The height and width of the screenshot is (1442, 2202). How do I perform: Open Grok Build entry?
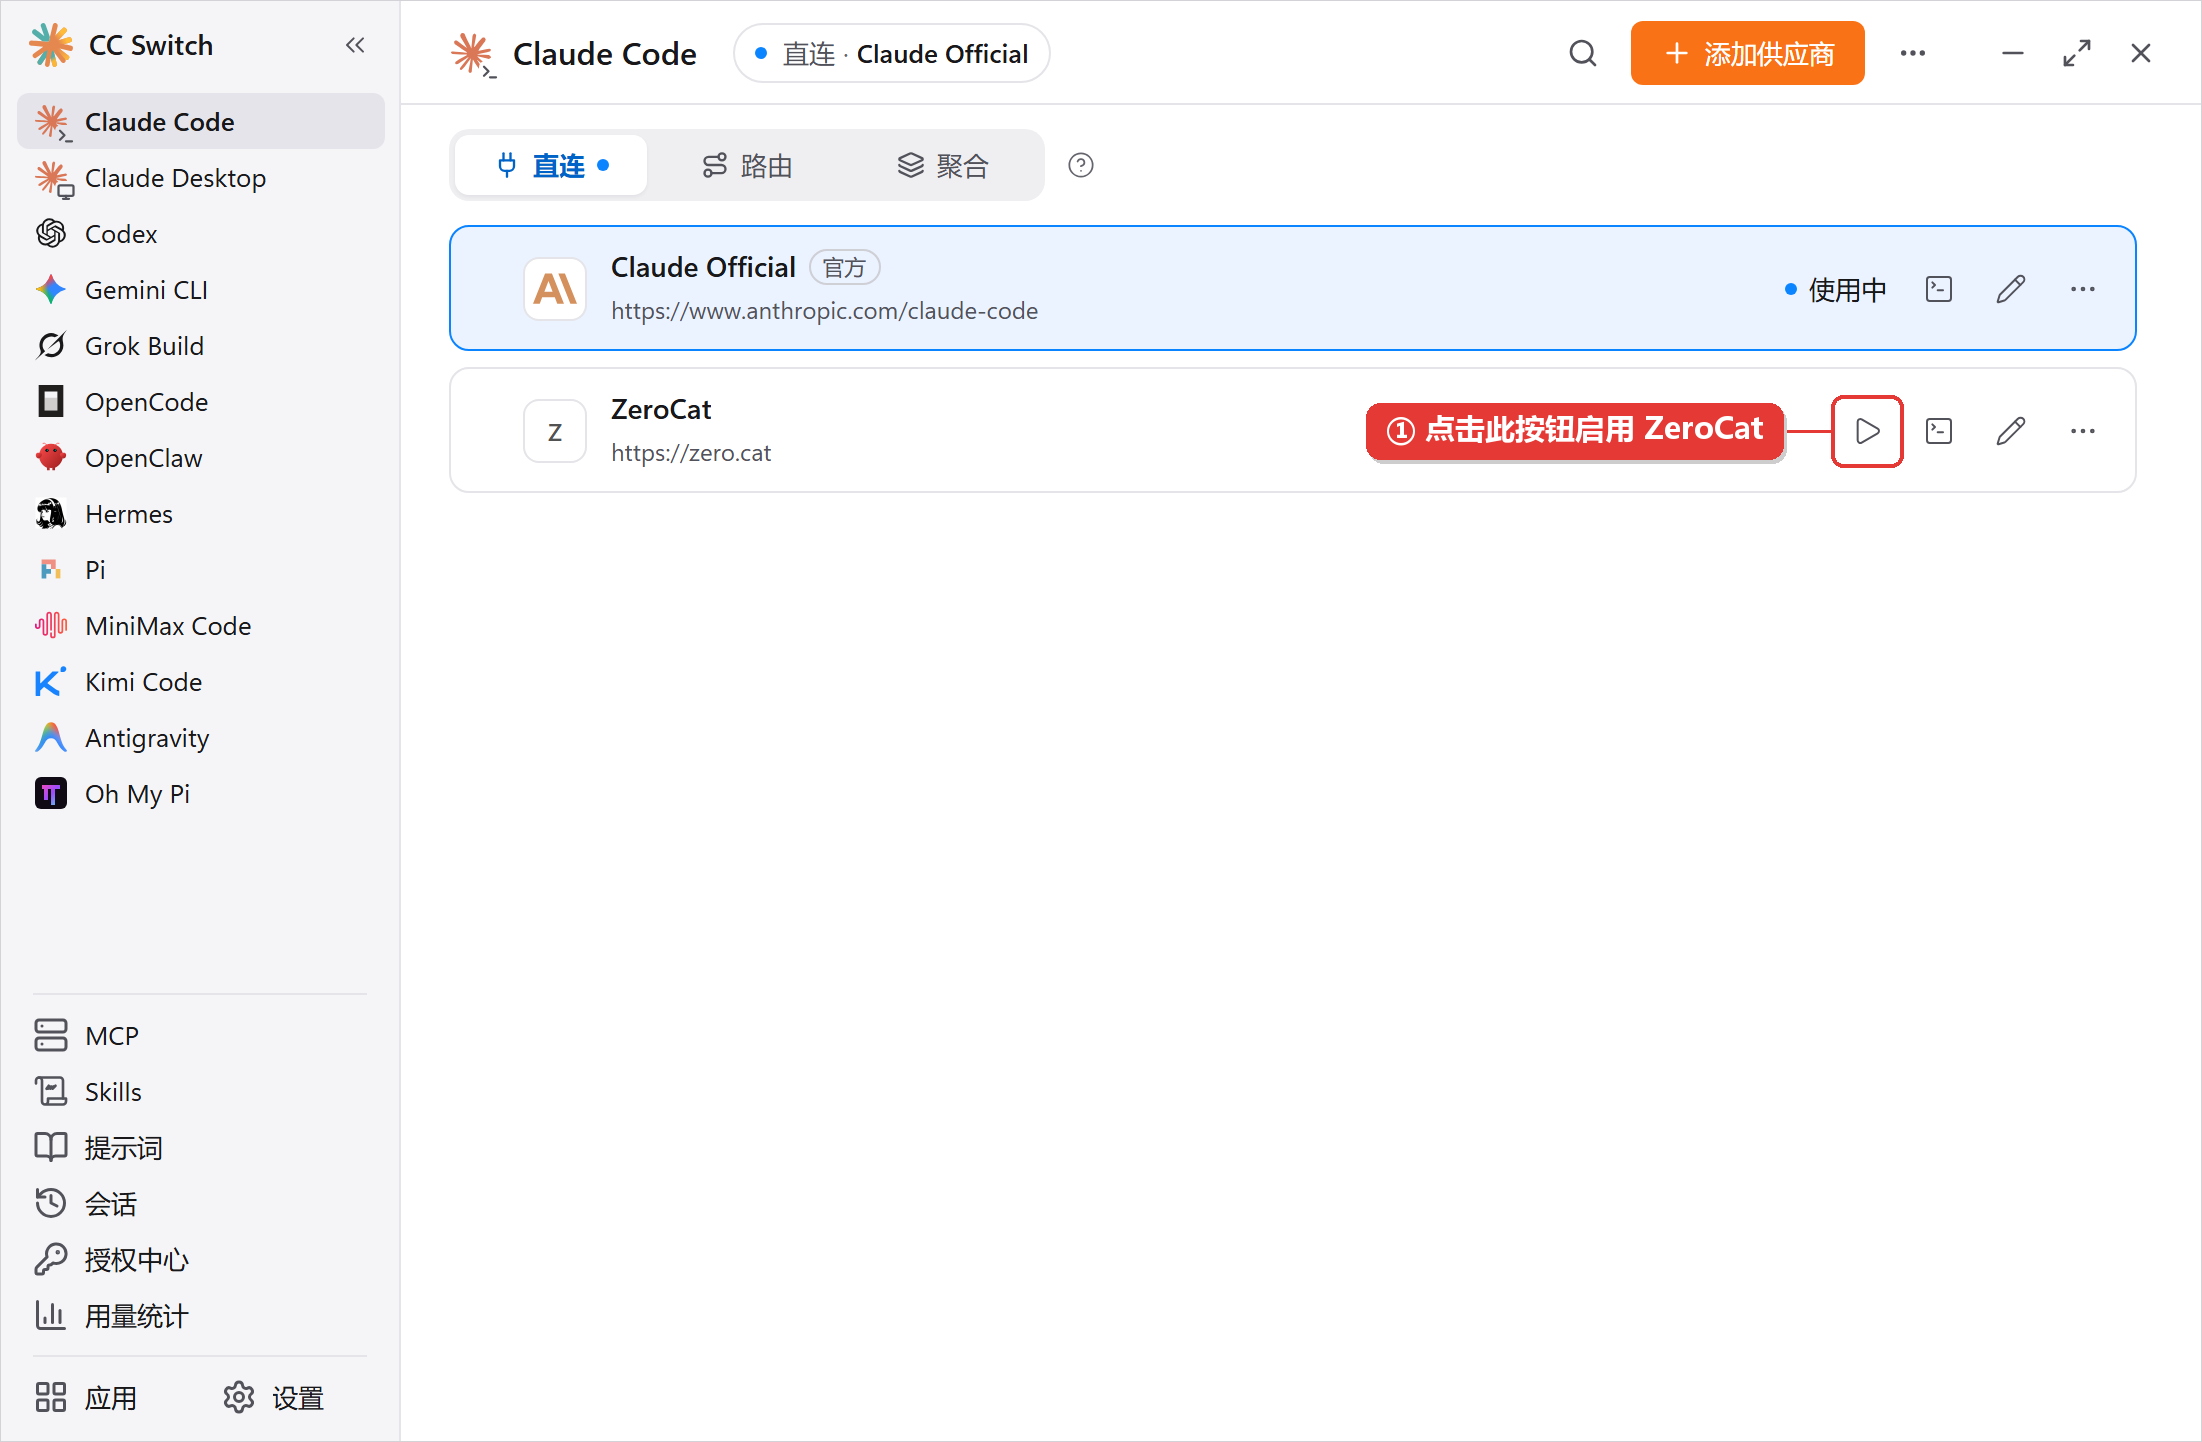201,346
